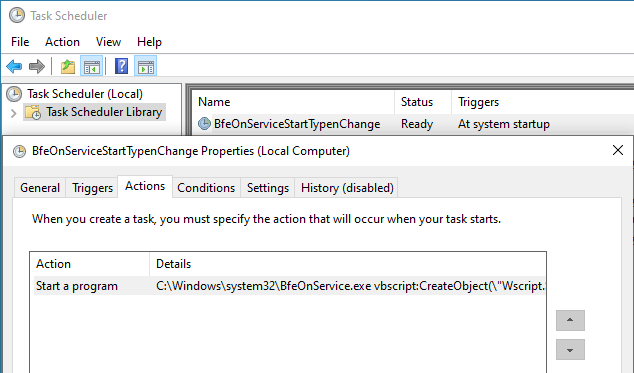Open the History (disabled) tab
This screenshot has width=634, height=373.
click(x=347, y=188)
